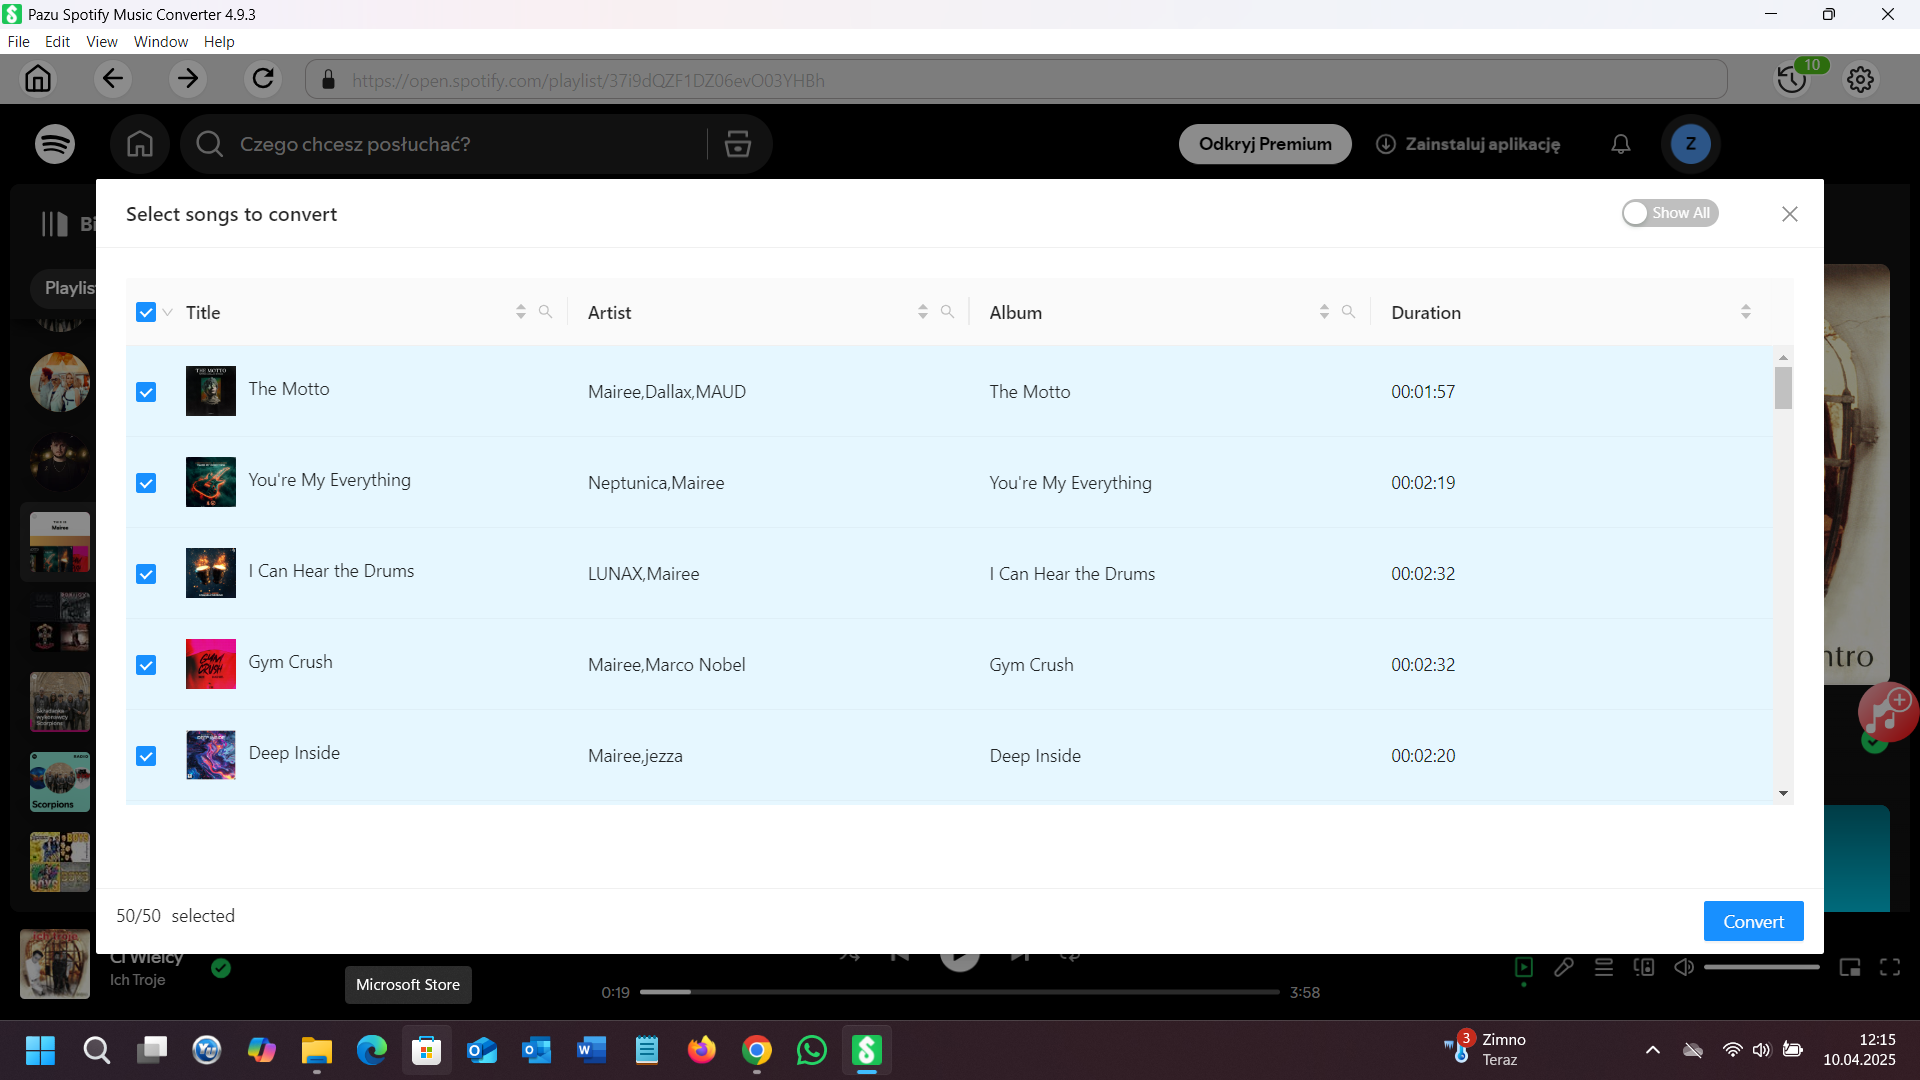Open the Spotify browse icon
This screenshot has width=1920, height=1080.
pos(738,144)
